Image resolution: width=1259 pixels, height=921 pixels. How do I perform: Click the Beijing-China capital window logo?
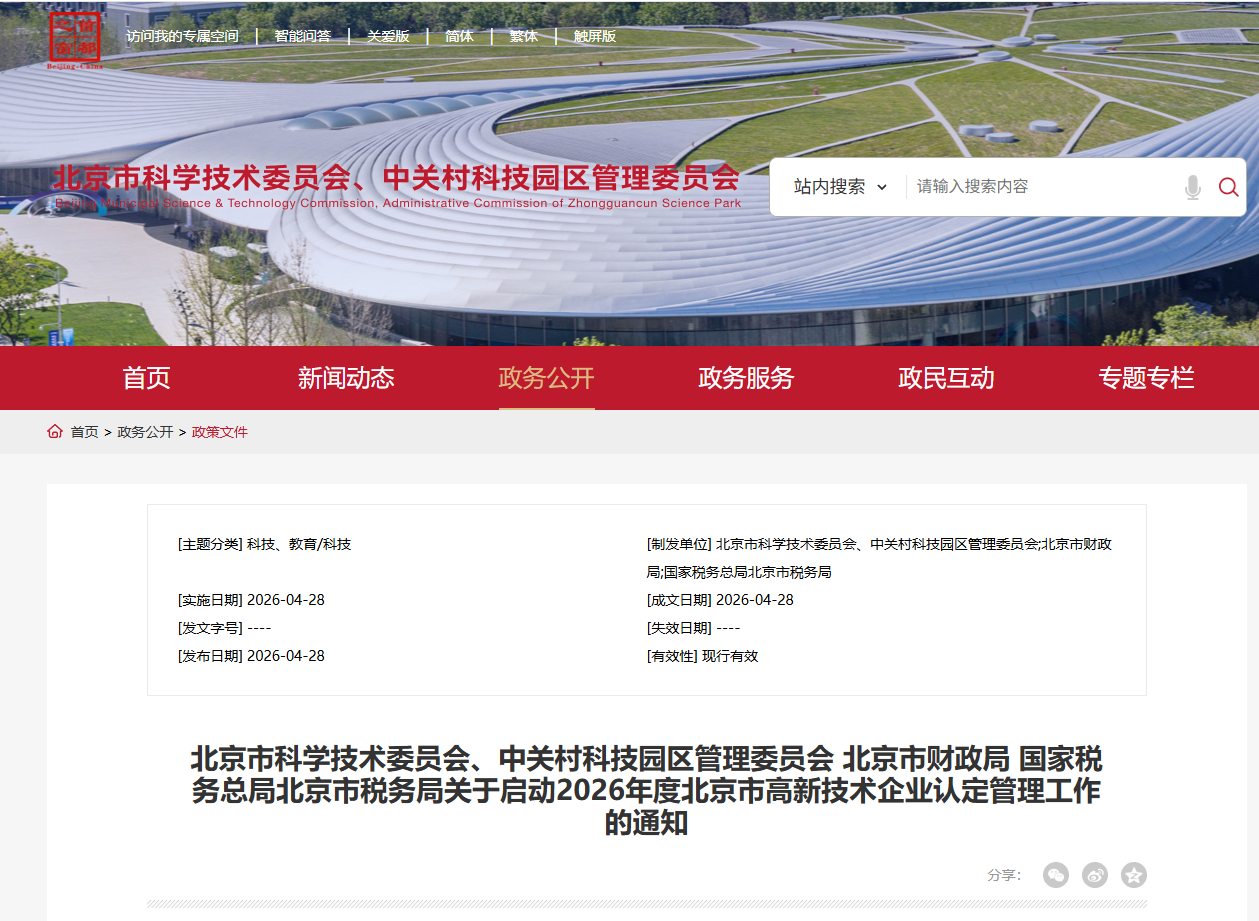pos(75,39)
